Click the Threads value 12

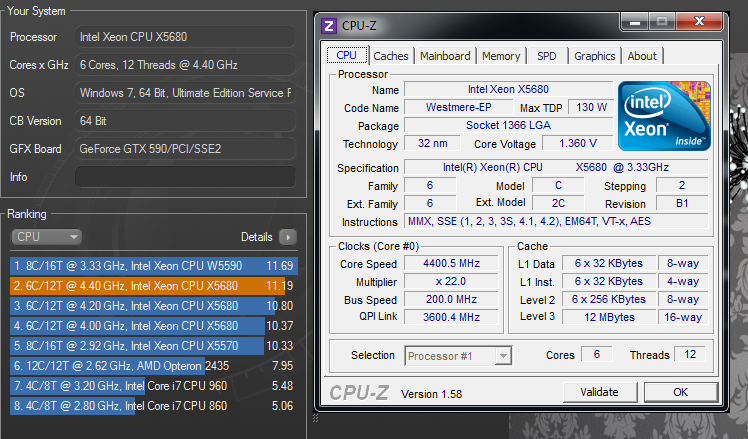click(x=690, y=355)
